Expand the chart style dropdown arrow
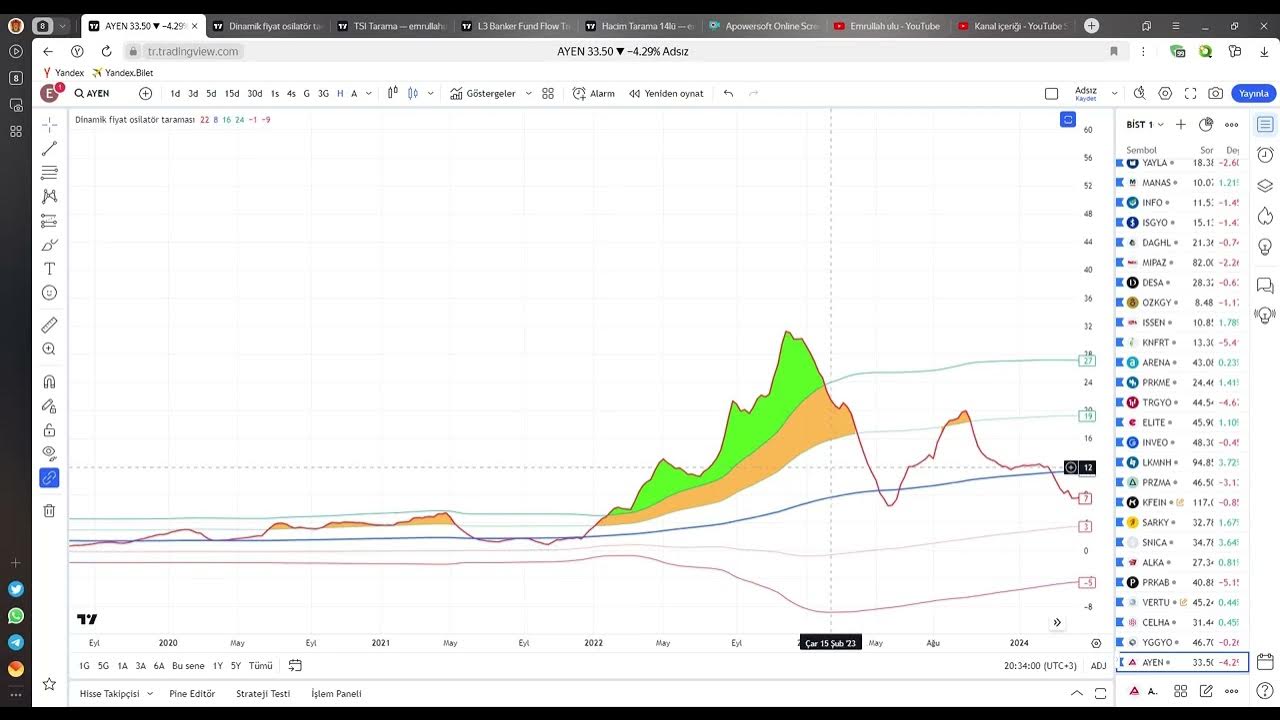 (x=431, y=93)
